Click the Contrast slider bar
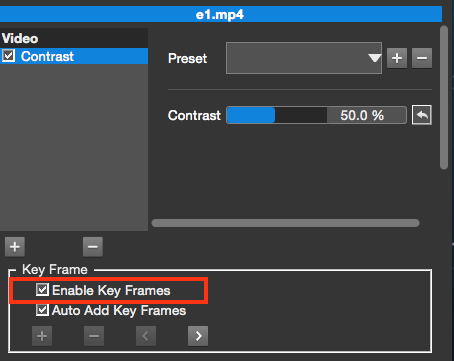Image resolution: width=454 pixels, height=361 pixels. [277, 115]
